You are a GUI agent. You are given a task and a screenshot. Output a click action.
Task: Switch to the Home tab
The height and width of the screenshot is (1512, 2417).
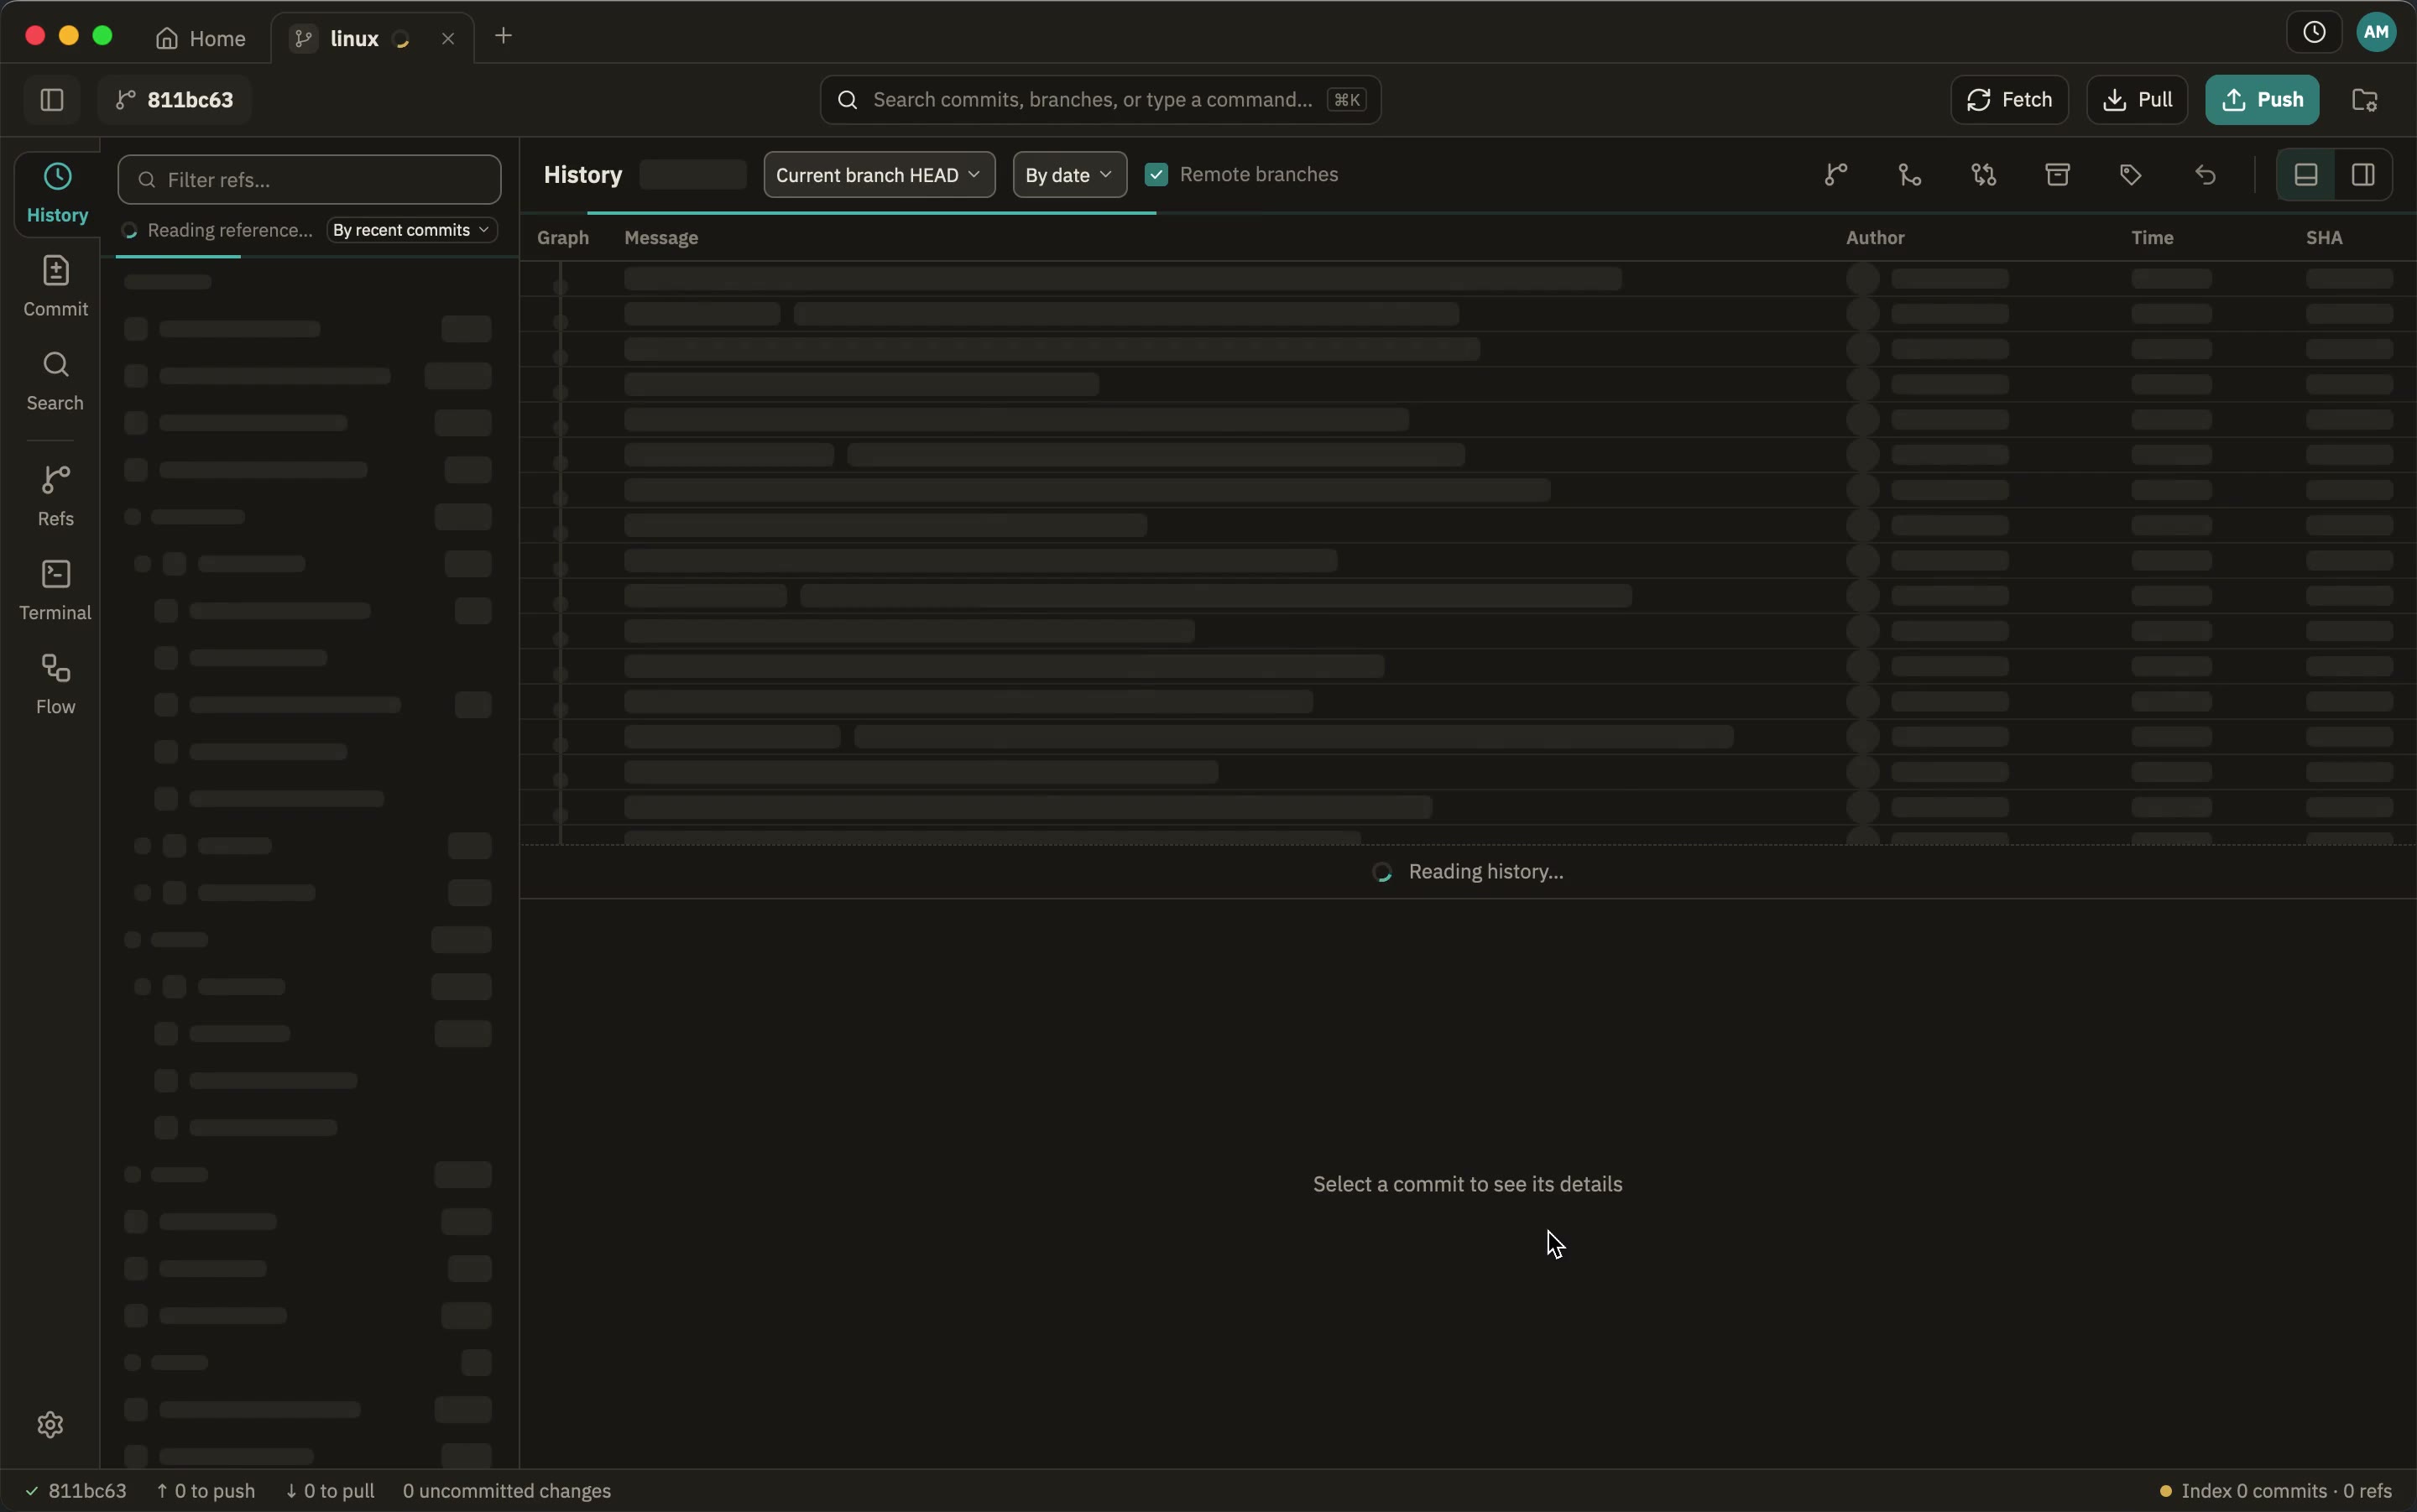(x=201, y=38)
